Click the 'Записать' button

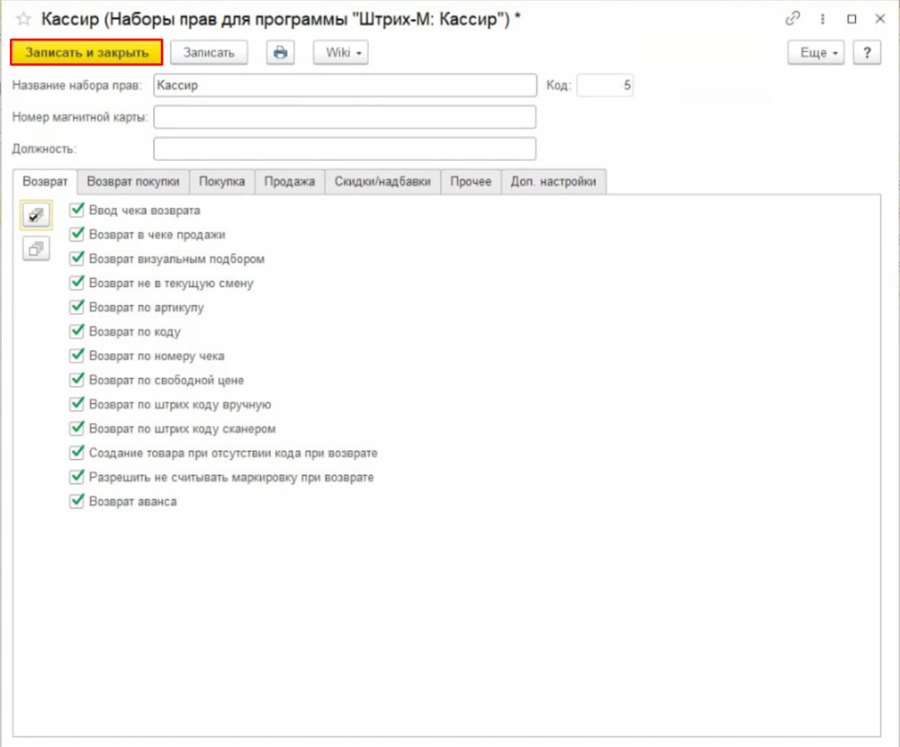coord(209,53)
